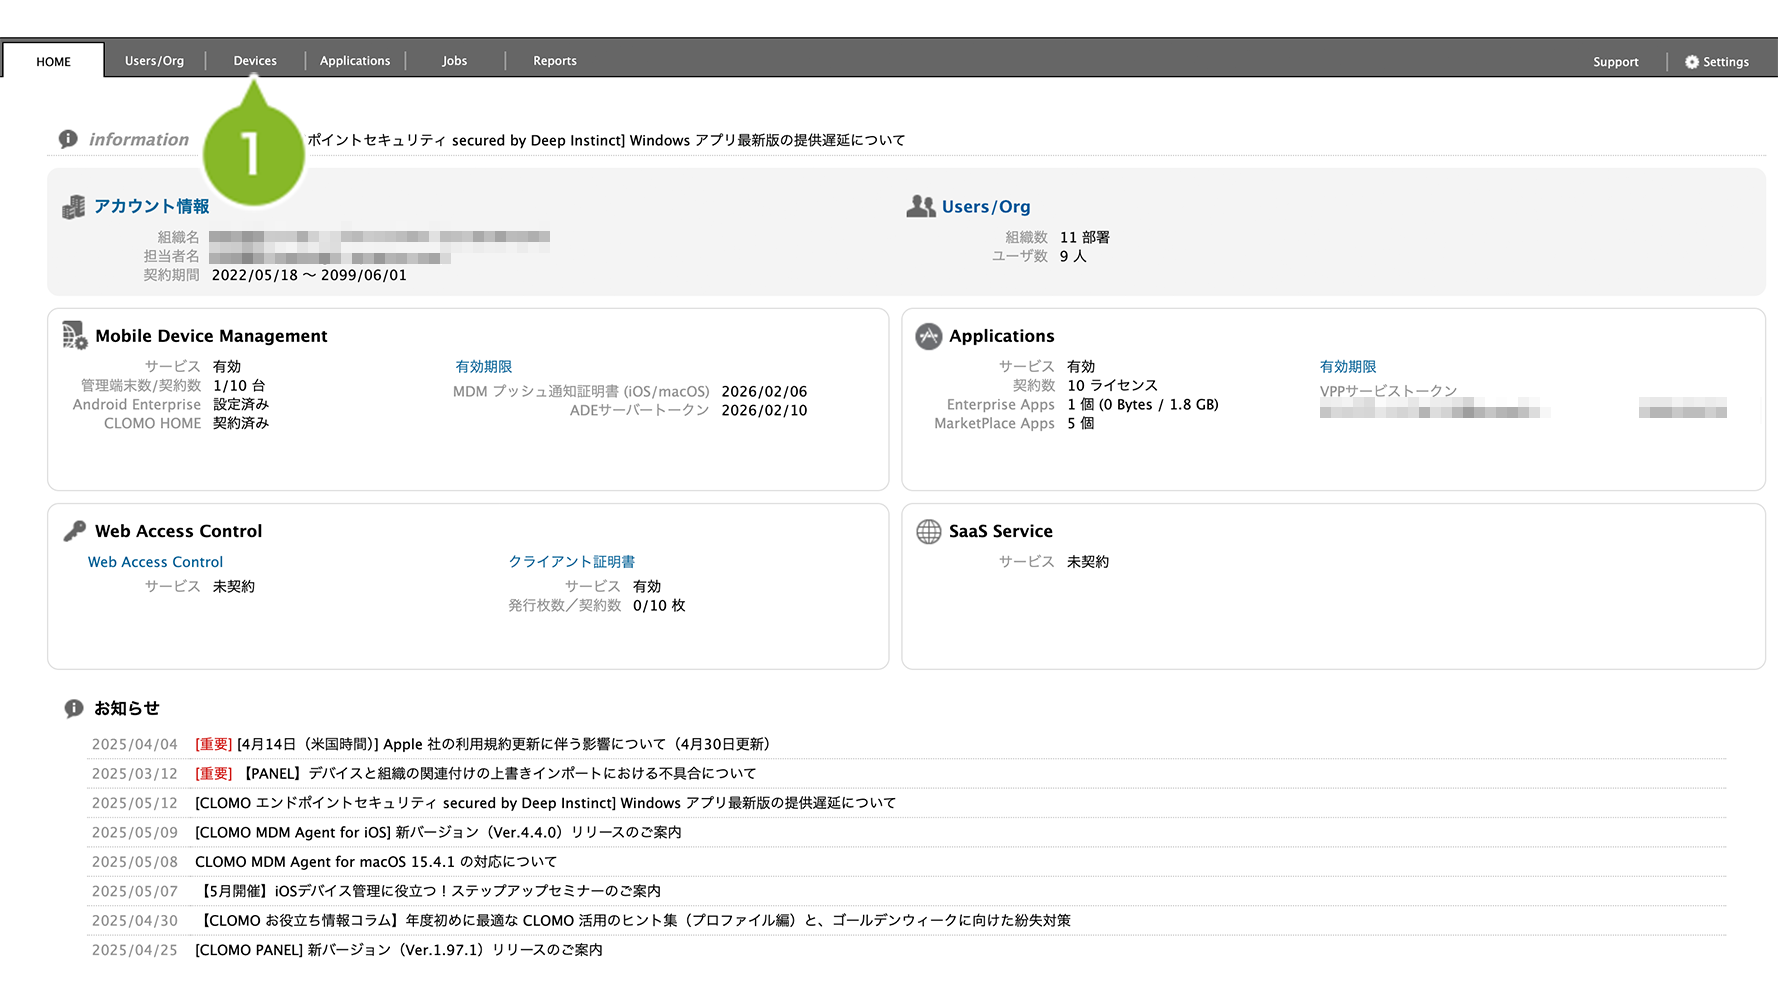
Task: Switch to the HOME tab
Action: (x=54, y=61)
